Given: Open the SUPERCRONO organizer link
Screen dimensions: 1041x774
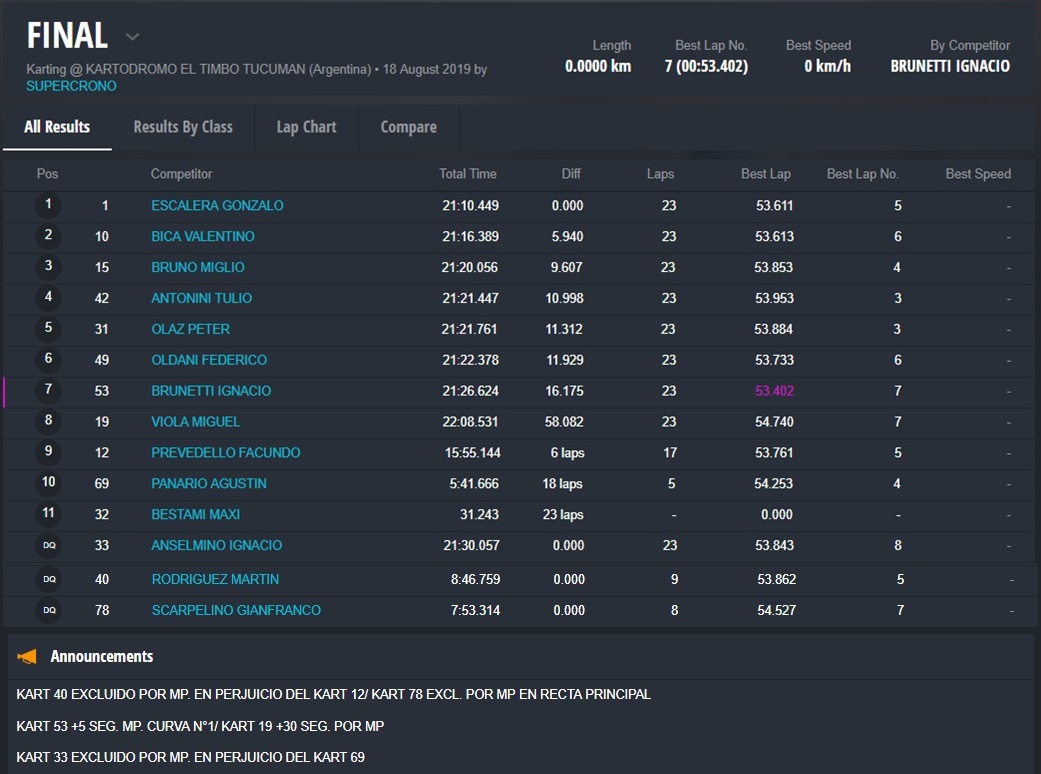Looking at the screenshot, I should point(71,86).
